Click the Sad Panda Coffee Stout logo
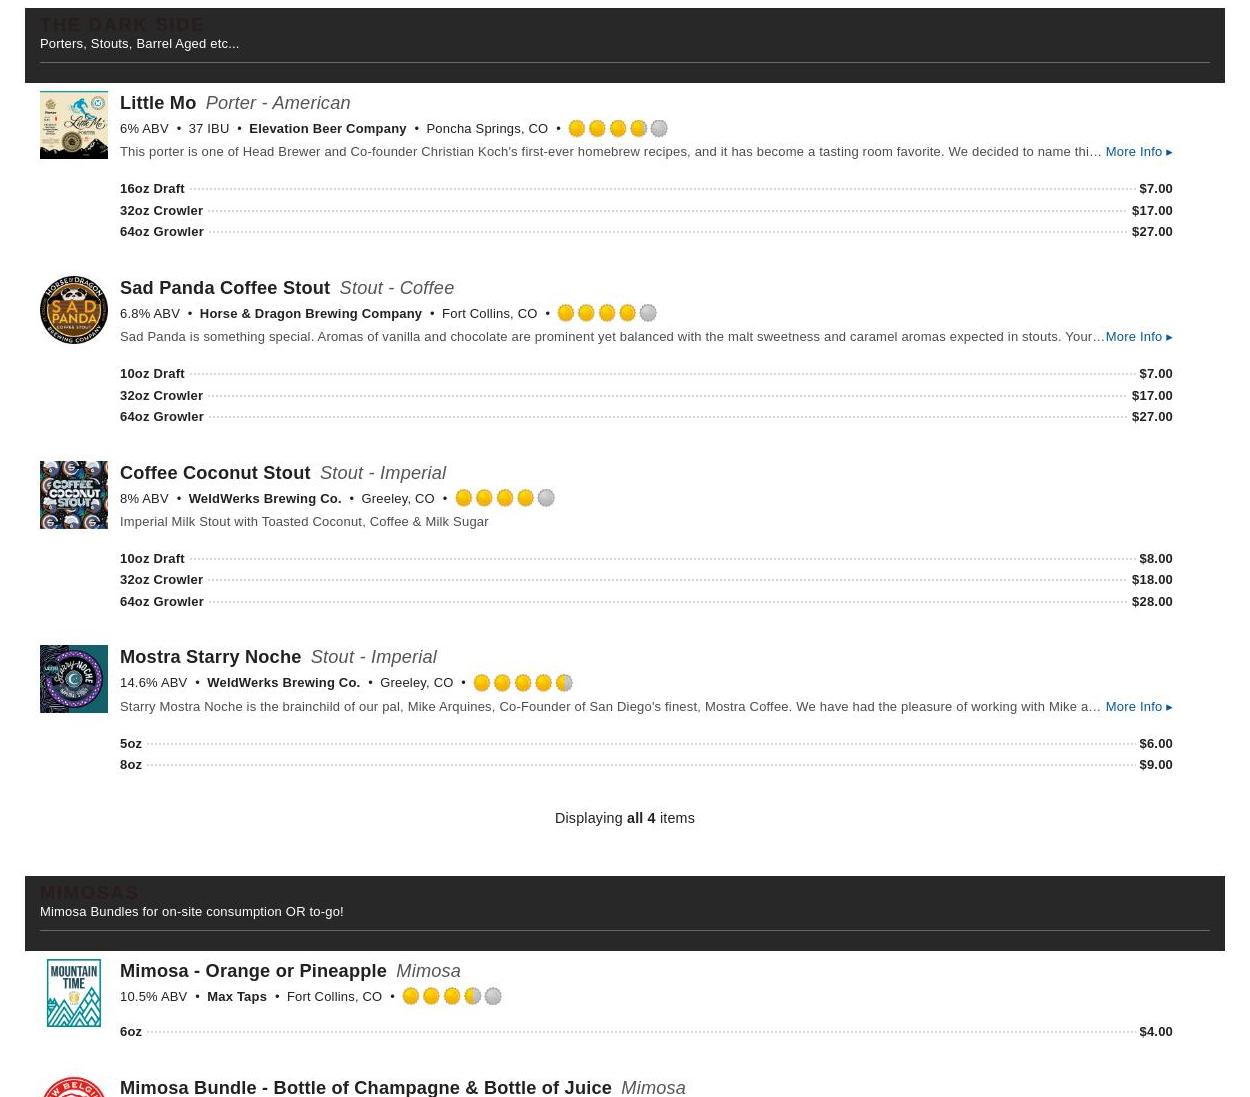This screenshot has height=1097, width=1250. tap(73, 310)
